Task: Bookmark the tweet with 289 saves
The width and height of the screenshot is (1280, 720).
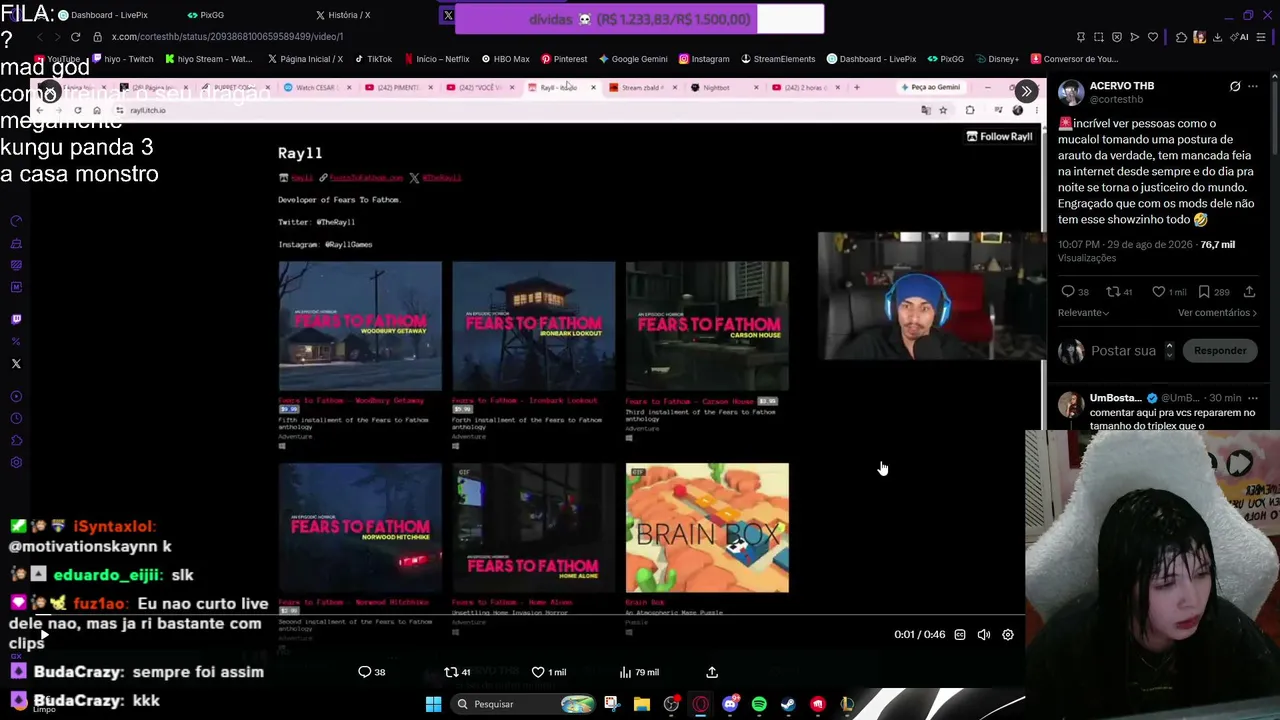Action: click(1204, 292)
